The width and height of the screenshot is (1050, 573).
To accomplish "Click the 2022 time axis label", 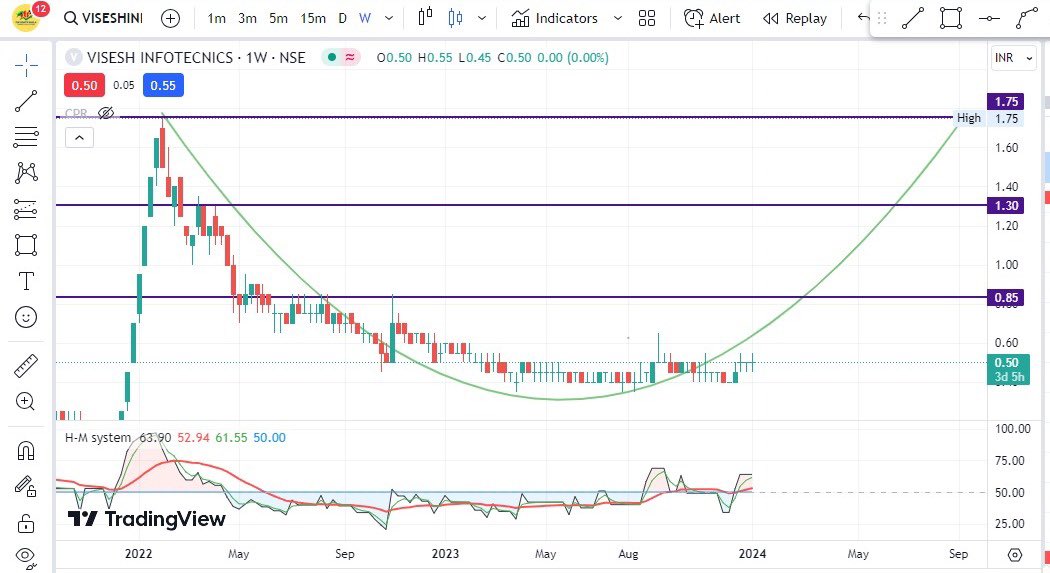I will [x=139, y=554].
